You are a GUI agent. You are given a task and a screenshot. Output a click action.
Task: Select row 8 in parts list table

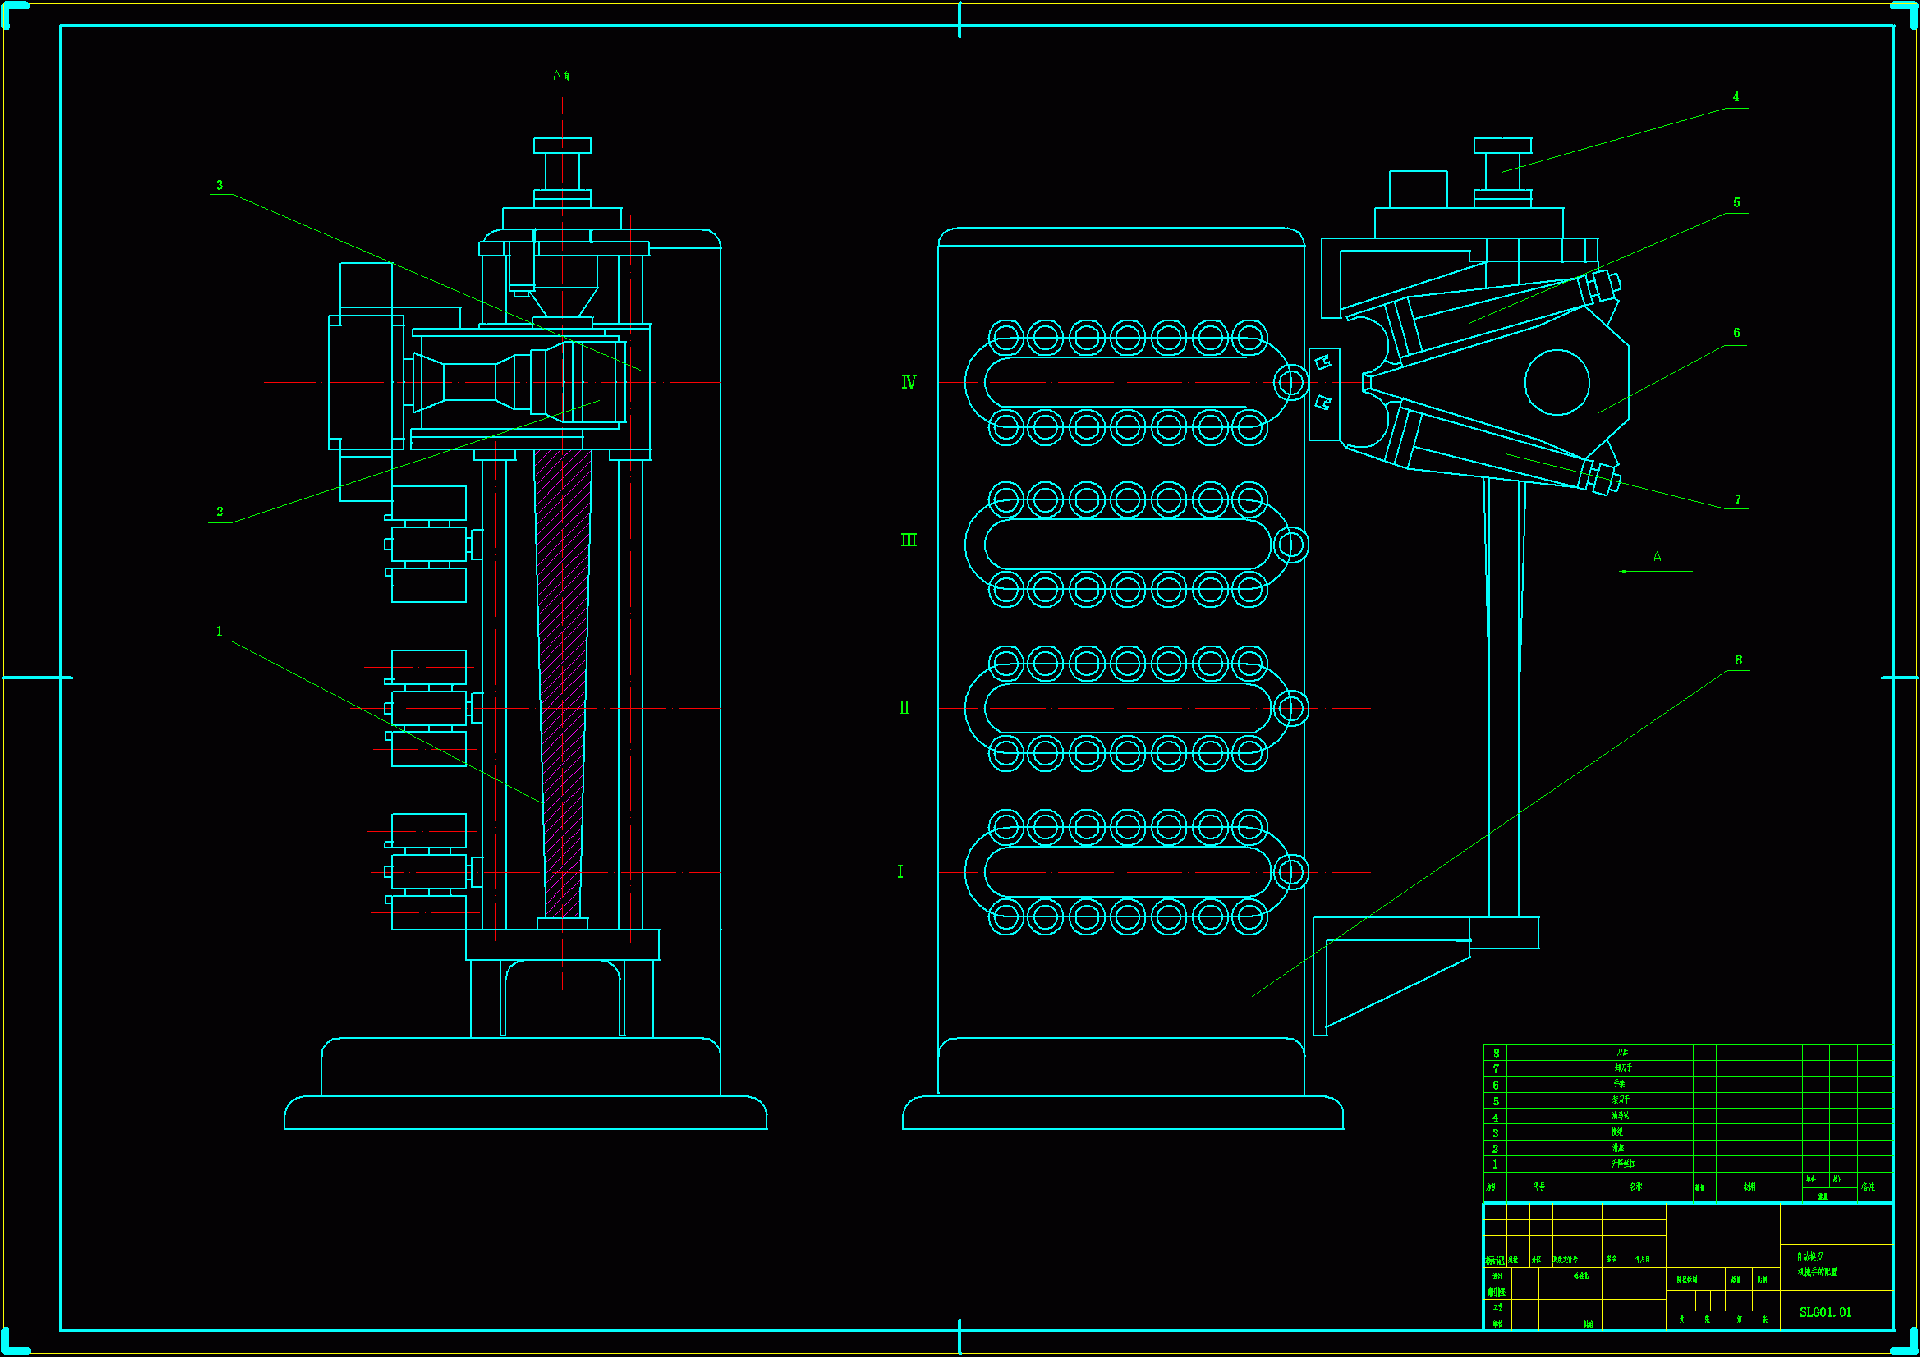coord(1621,1053)
